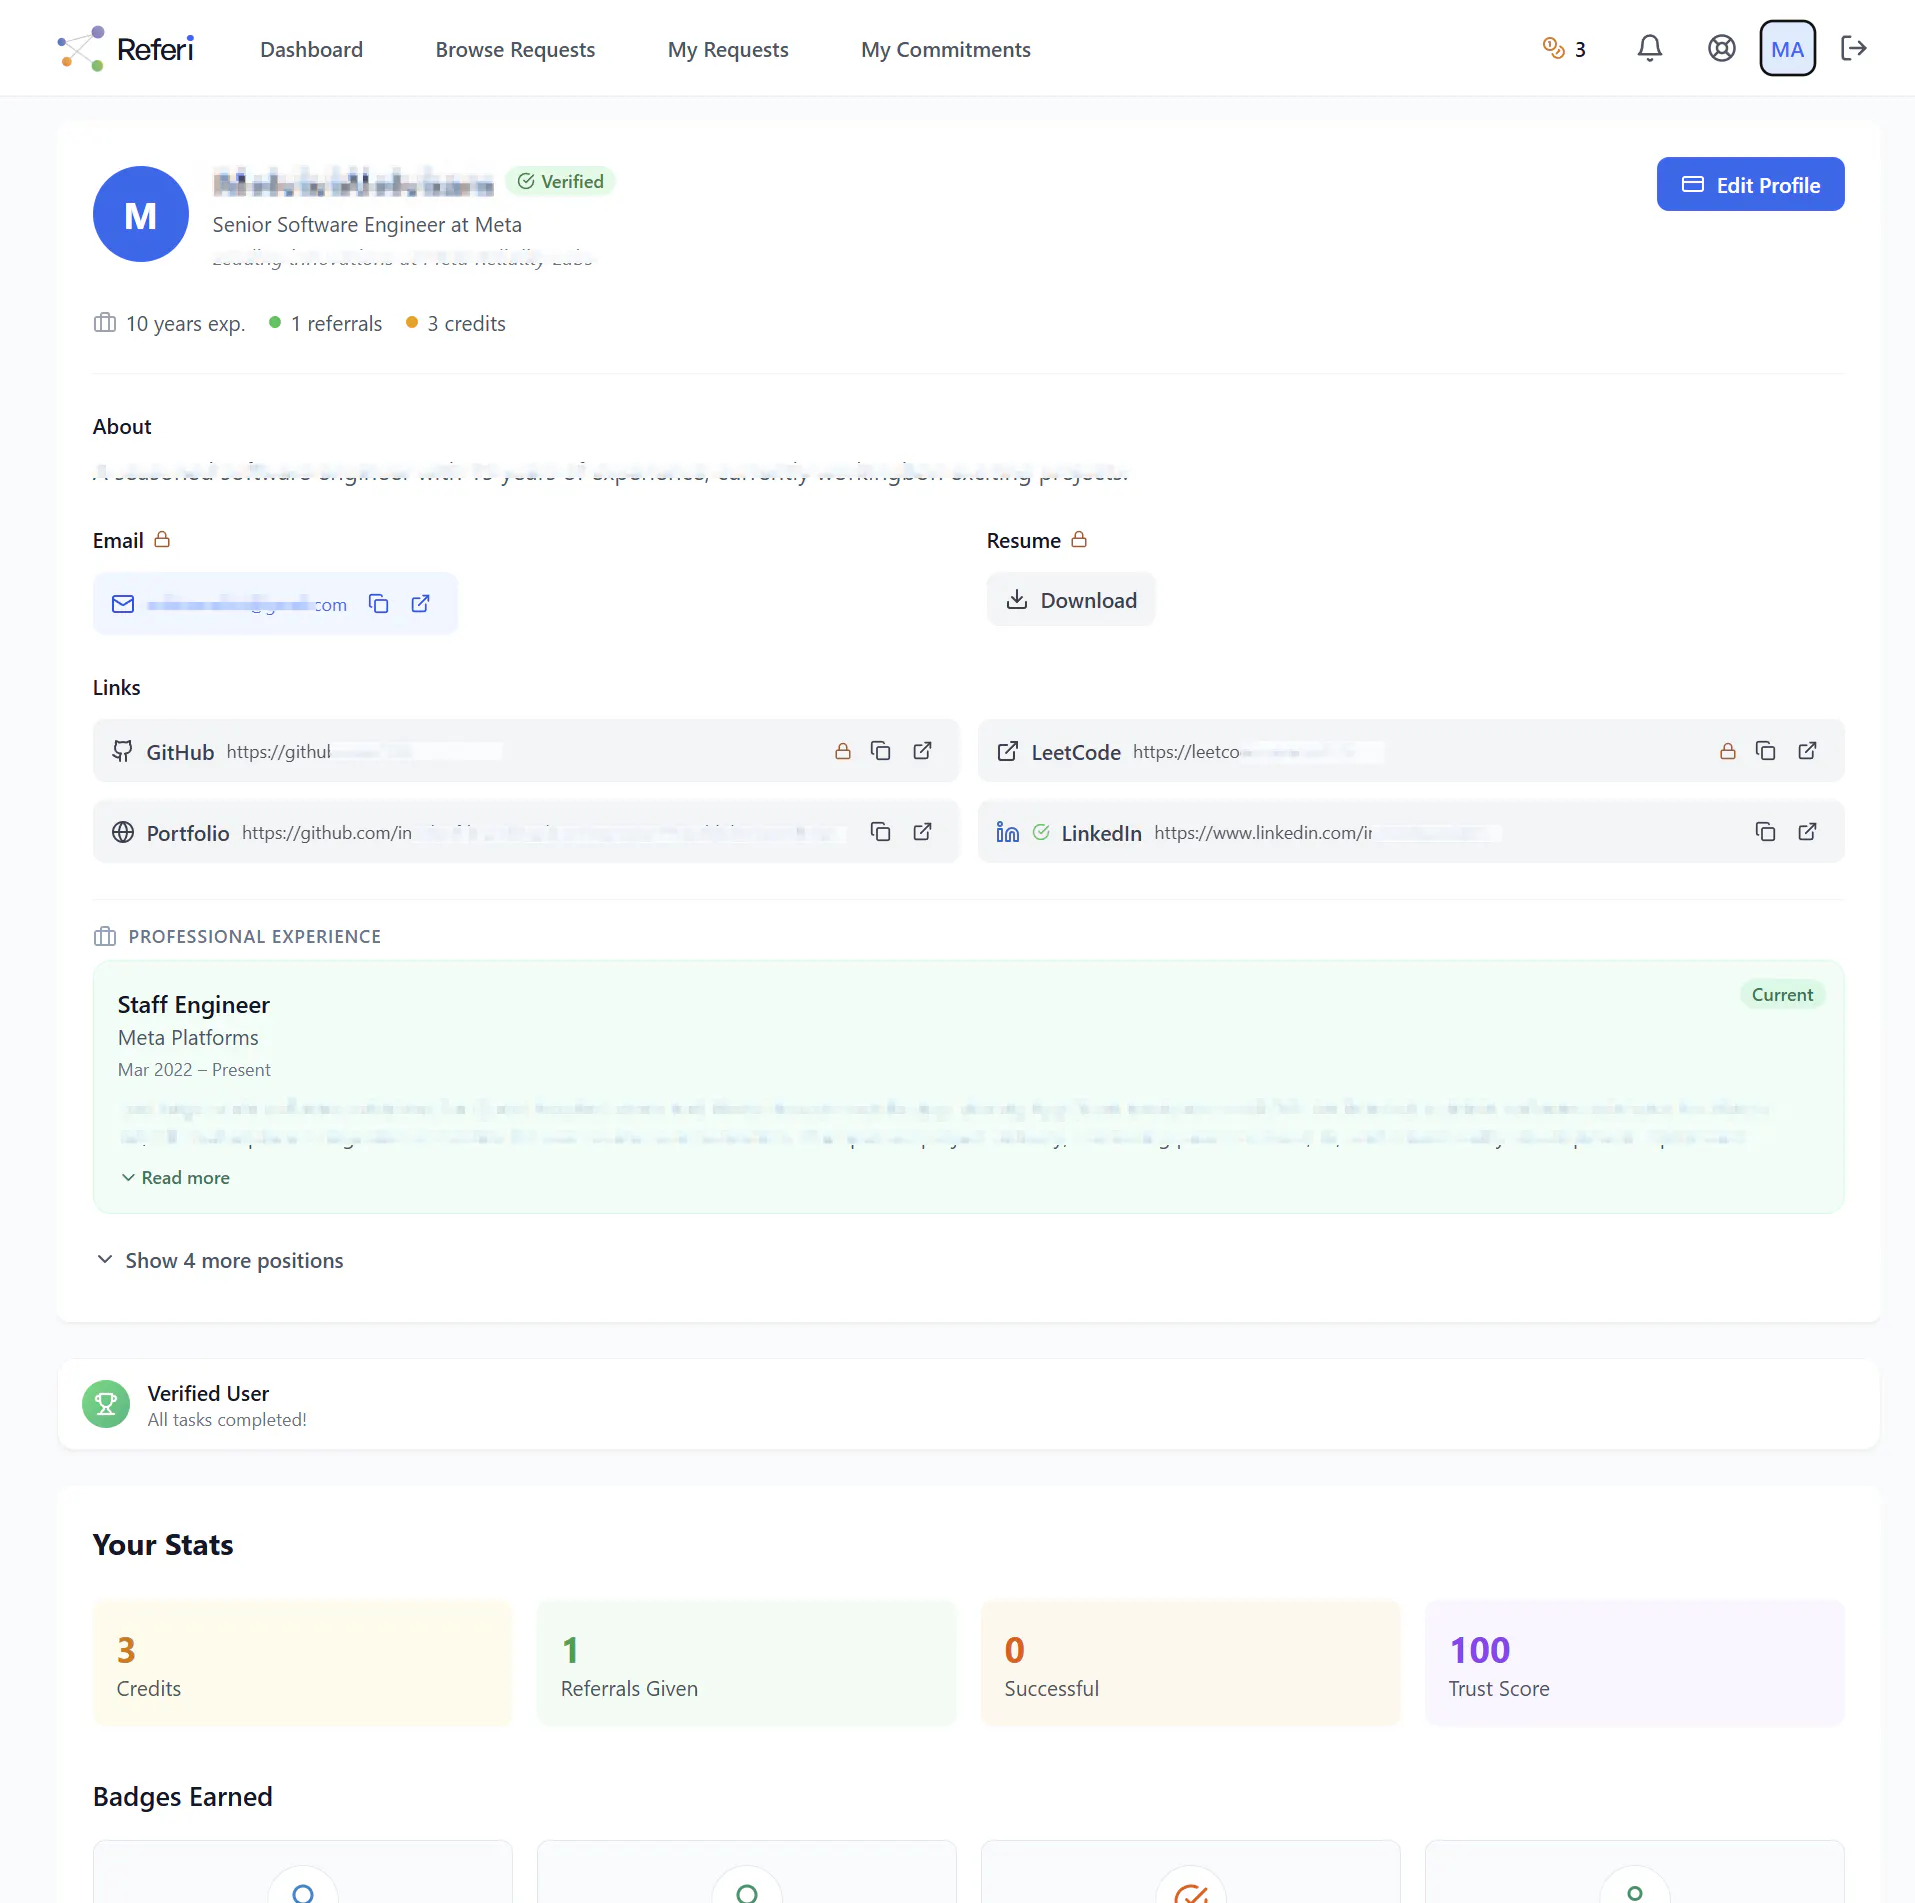1915x1903 pixels.
Task: Open the email in external link
Action: click(x=420, y=603)
